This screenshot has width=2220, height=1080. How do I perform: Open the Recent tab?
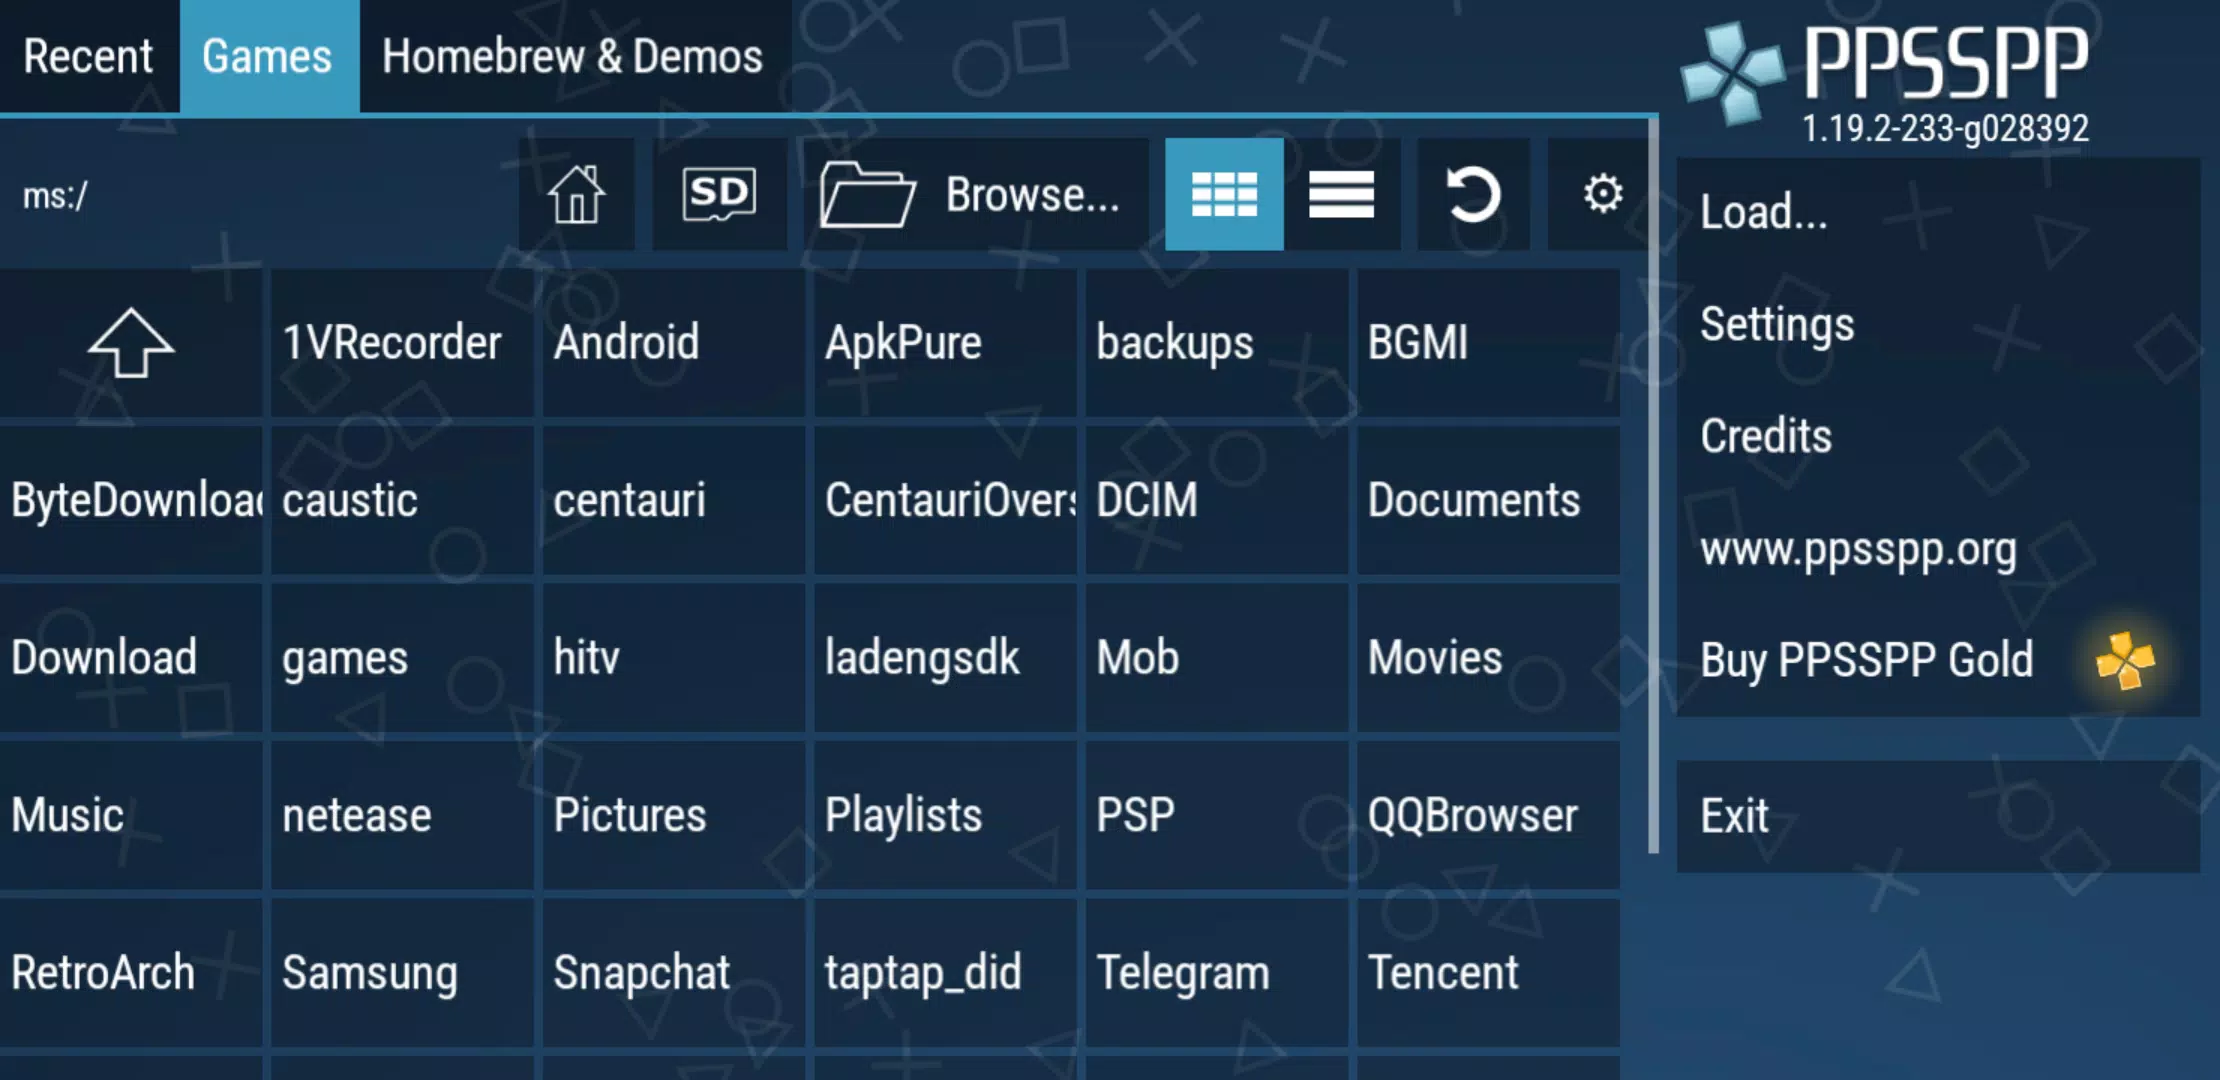click(x=88, y=57)
